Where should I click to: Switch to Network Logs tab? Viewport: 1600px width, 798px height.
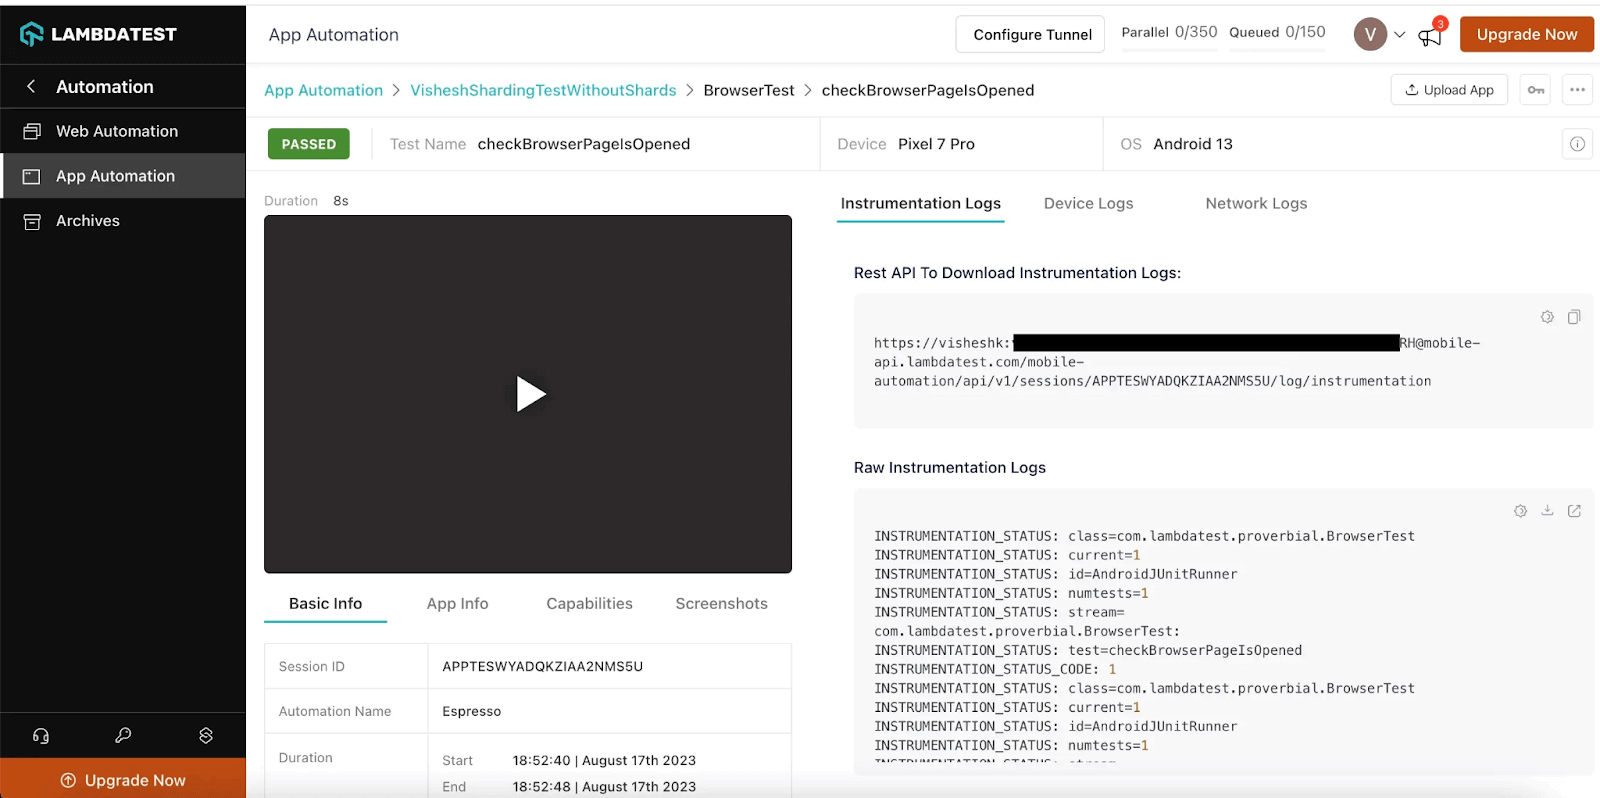point(1256,203)
